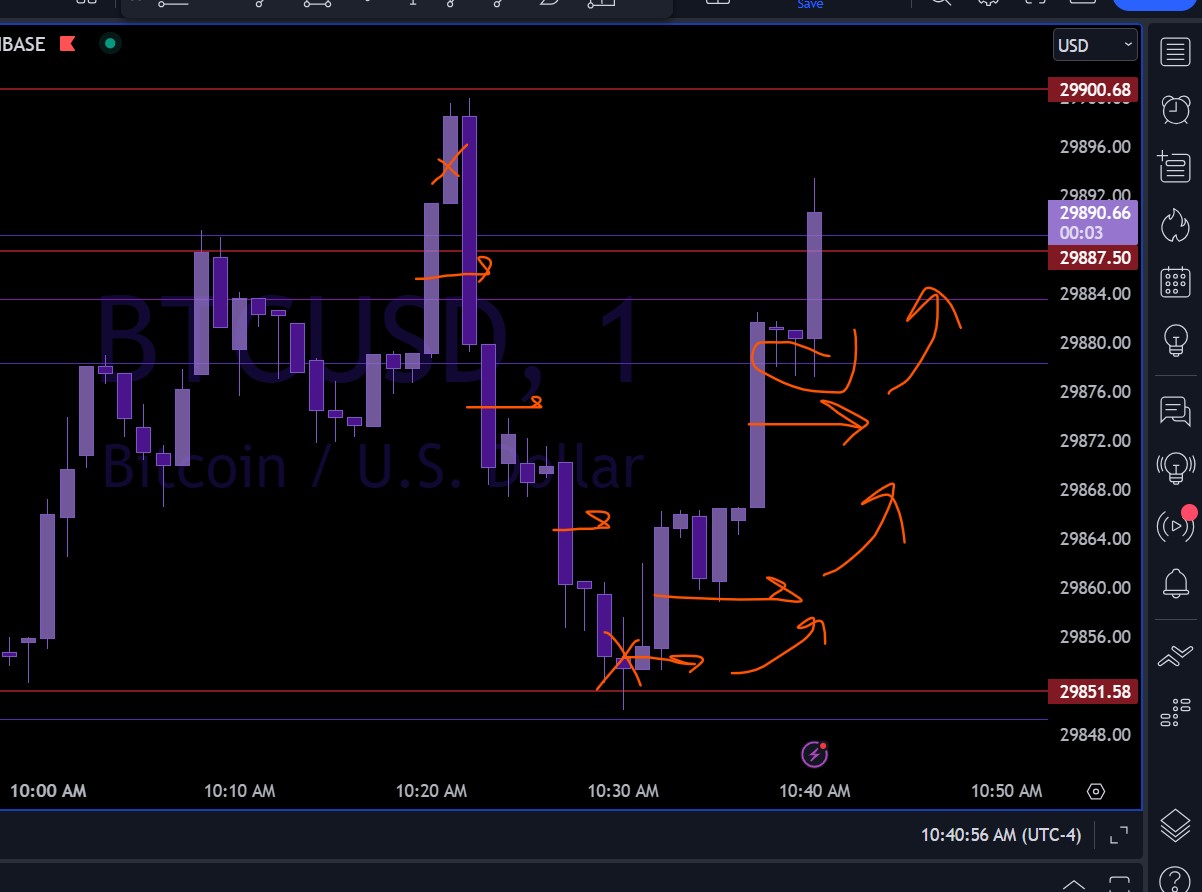
Task: Click the 10:10 AM time axis label
Action: pos(240,791)
